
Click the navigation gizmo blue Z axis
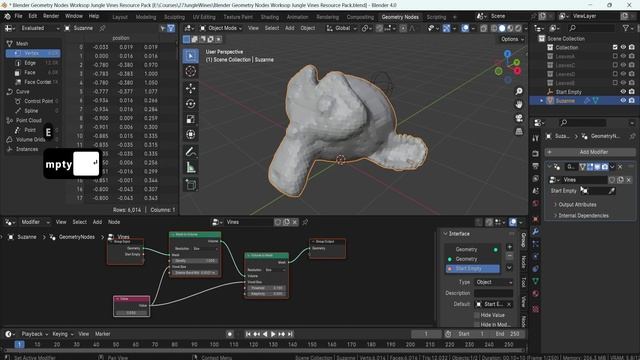tap(507, 54)
